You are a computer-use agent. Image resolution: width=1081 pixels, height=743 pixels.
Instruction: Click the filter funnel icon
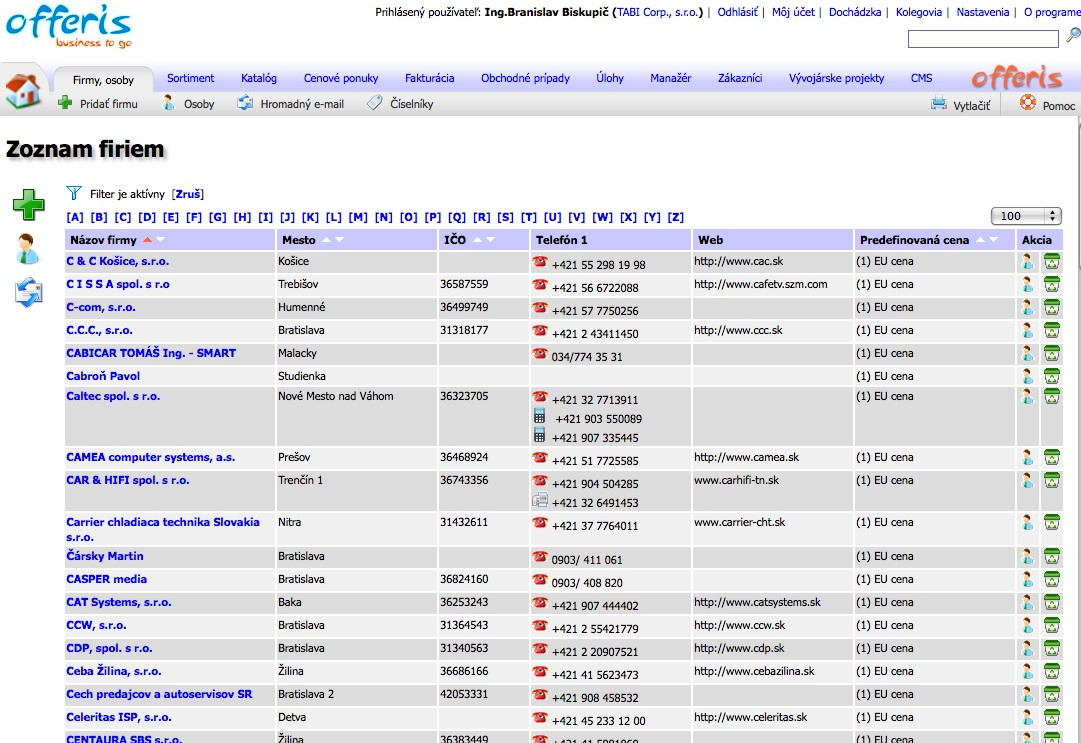pyautogui.click(x=74, y=193)
